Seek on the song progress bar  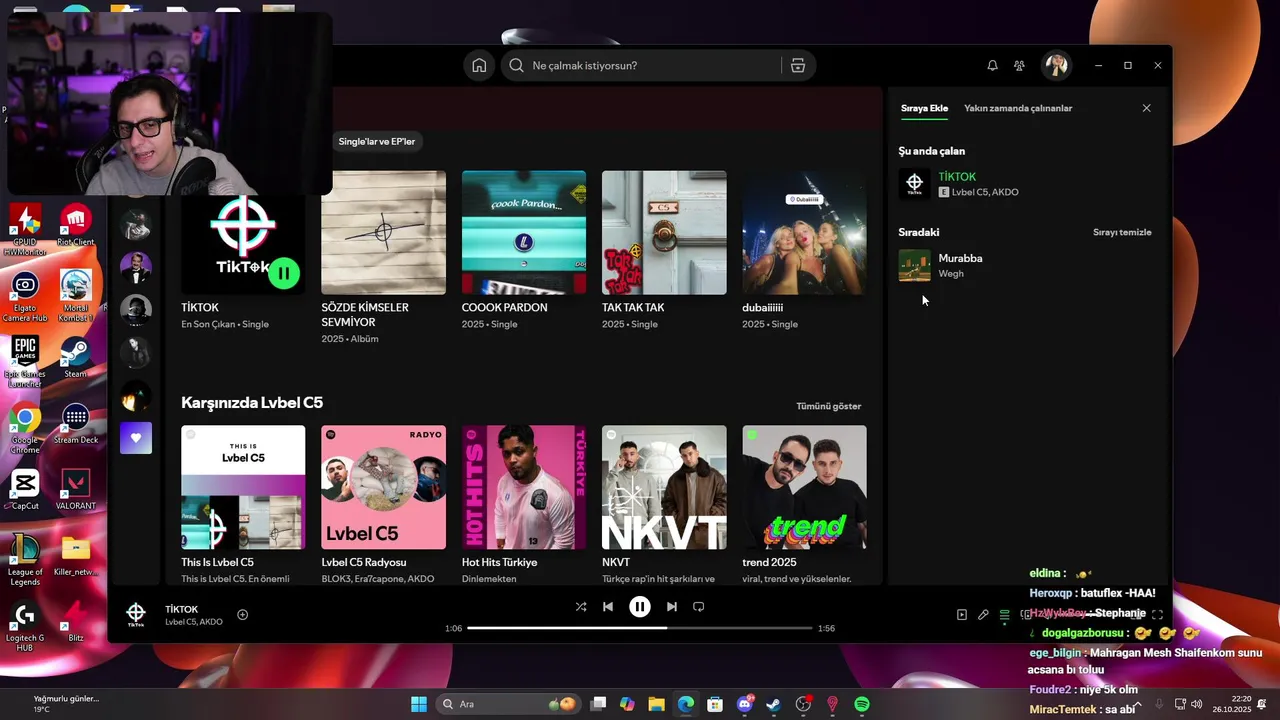click(640, 628)
